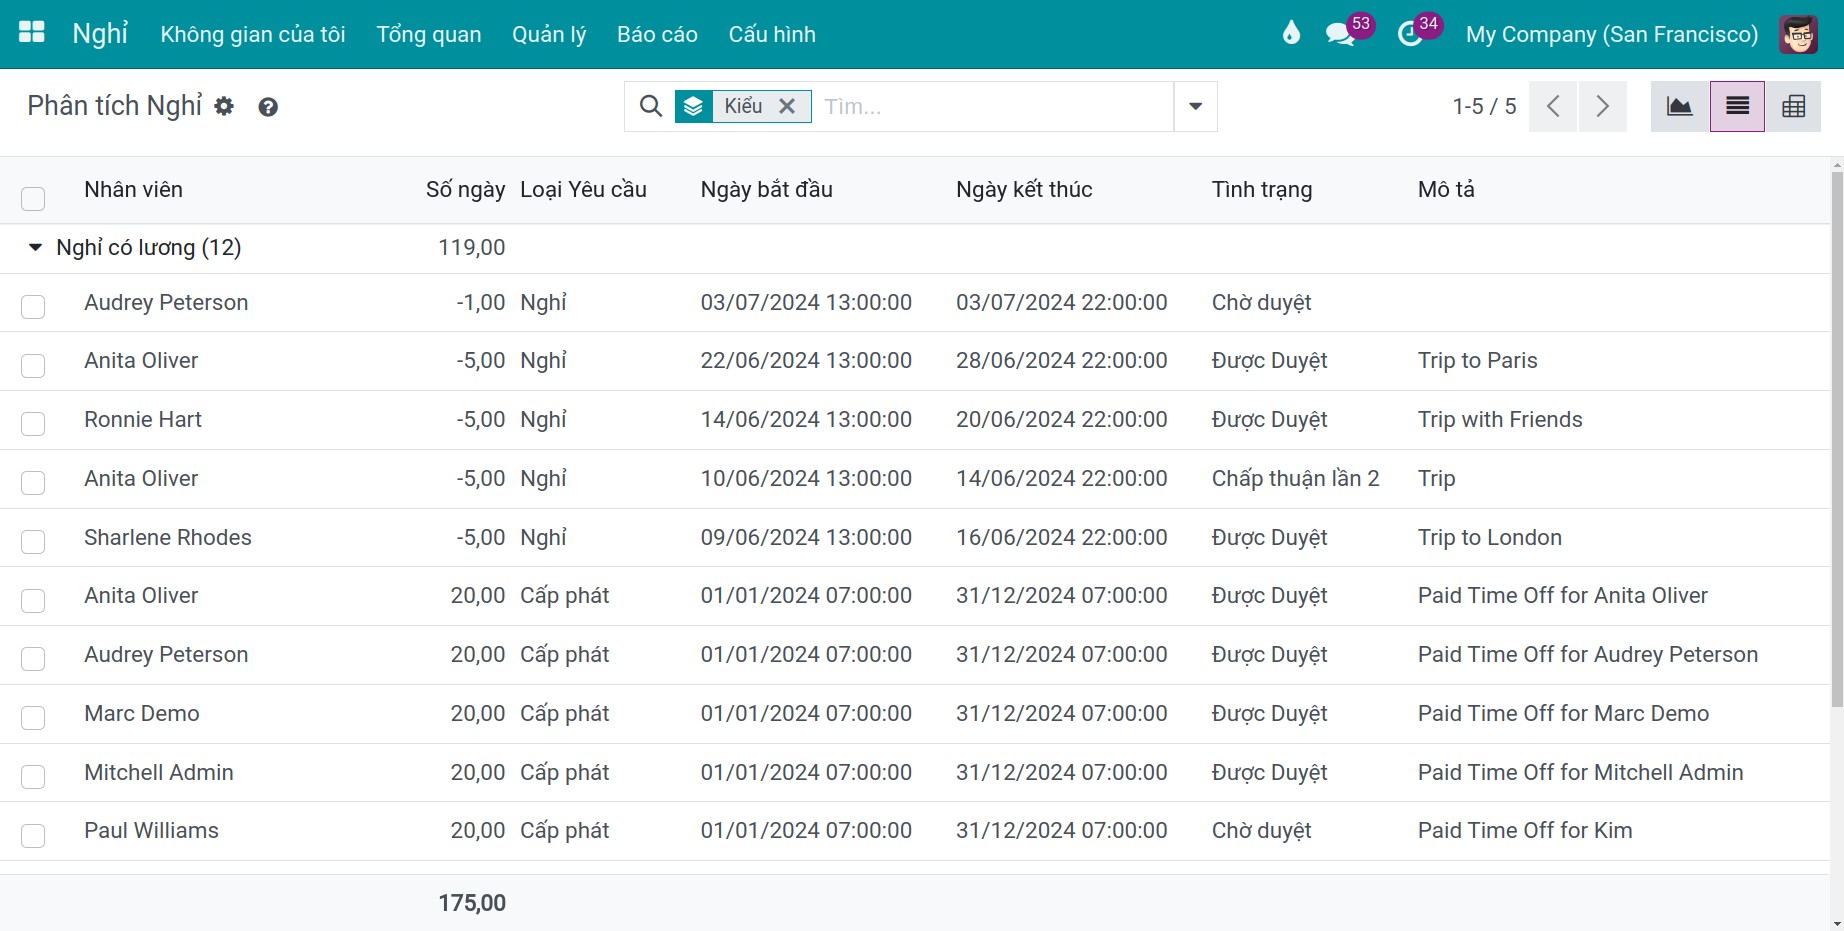Switch to list view
1844x931 pixels.
point(1737,106)
